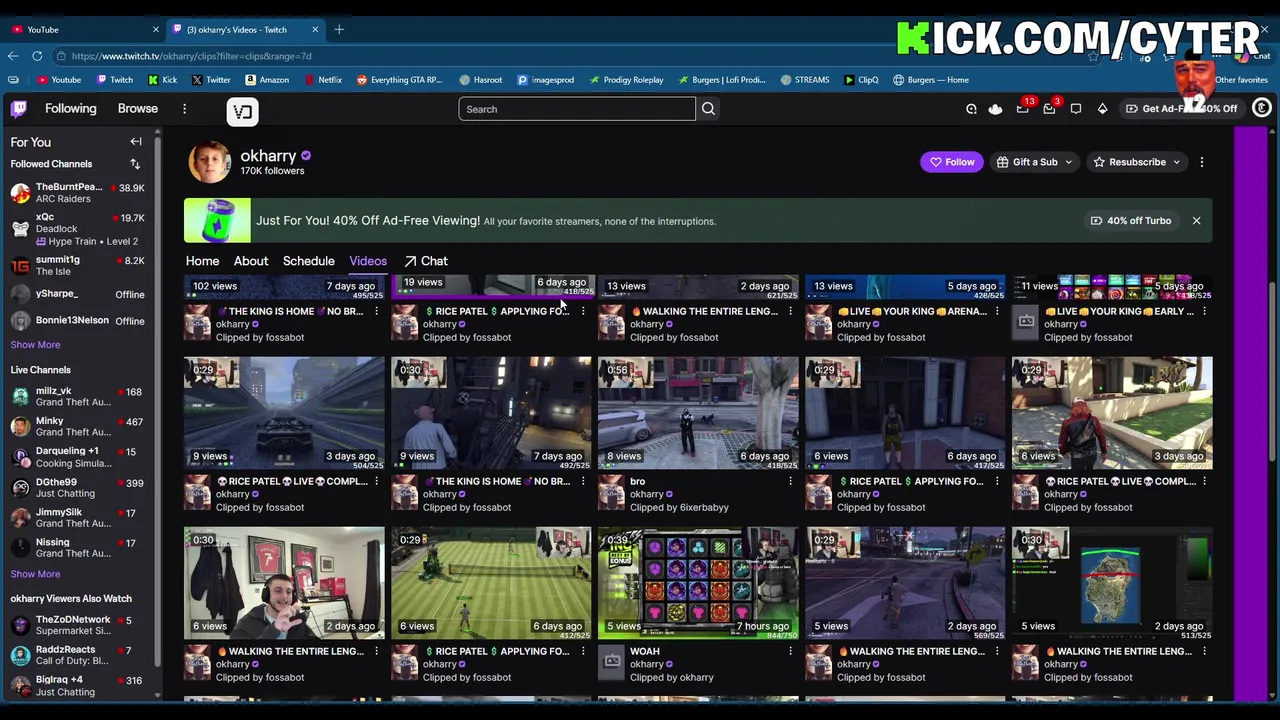Click the search magnifier button
Viewport: 1280px width, 720px height.
tap(708, 109)
